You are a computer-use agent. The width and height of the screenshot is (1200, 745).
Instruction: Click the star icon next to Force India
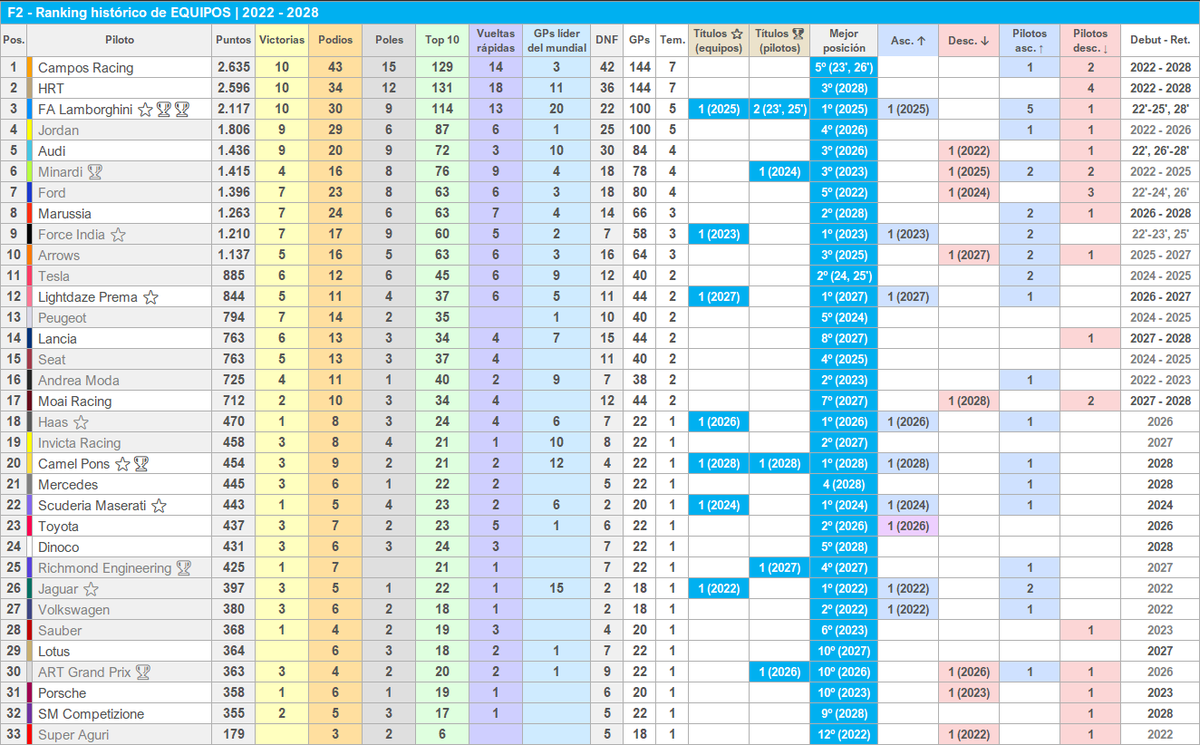pyautogui.click(x=118, y=235)
